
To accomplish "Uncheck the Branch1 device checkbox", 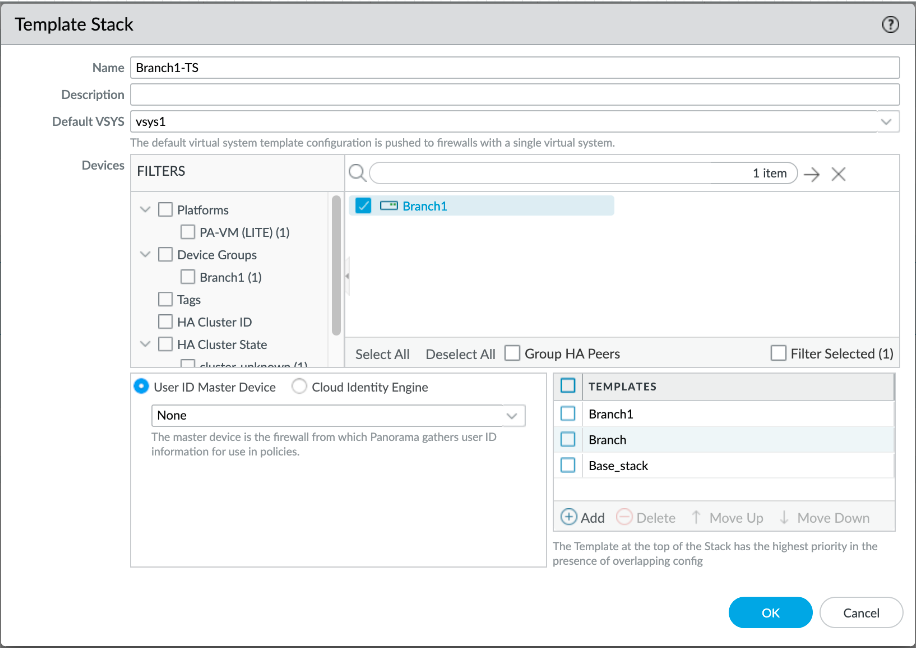I will [x=363, y=206].
